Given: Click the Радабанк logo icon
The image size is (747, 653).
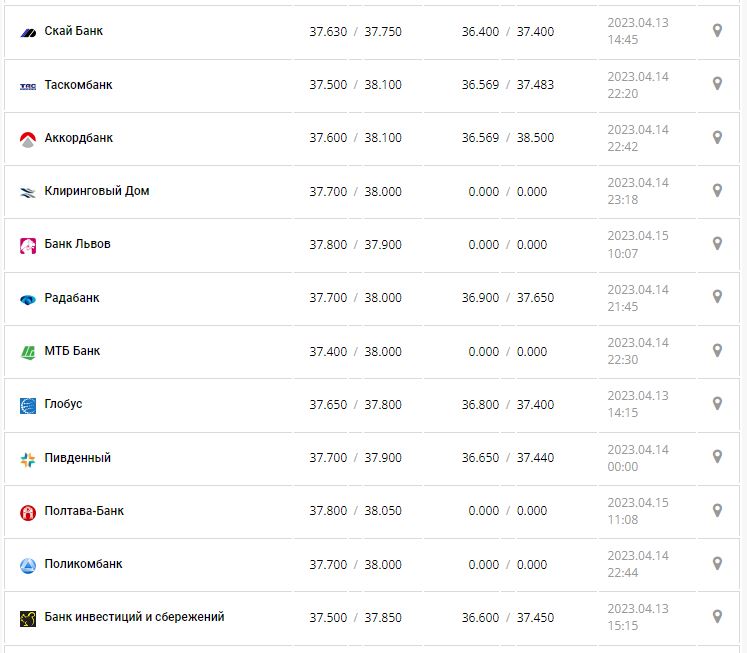Looking at the screenshot, I should (28, 299).
